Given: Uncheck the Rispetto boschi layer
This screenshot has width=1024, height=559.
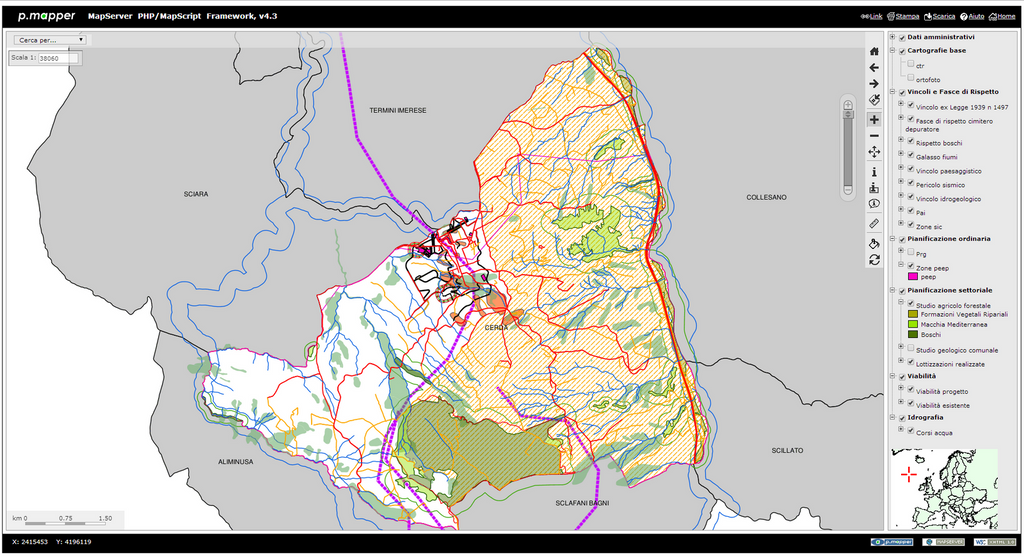Looking at the screenshot, I should point(910,142).
